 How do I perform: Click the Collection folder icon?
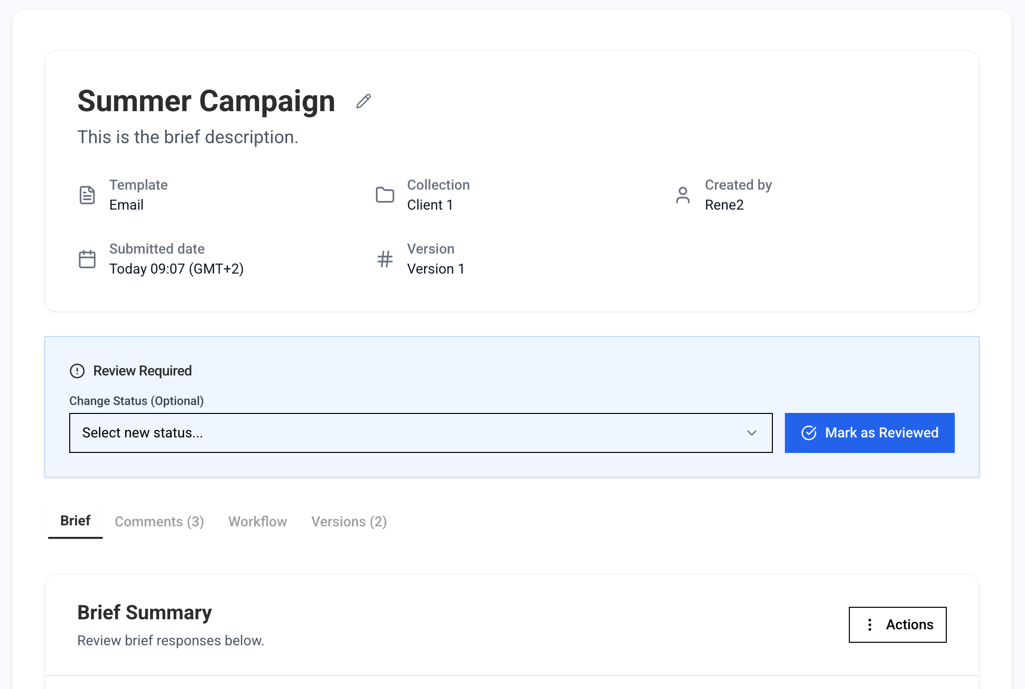(x=385, y=195)
